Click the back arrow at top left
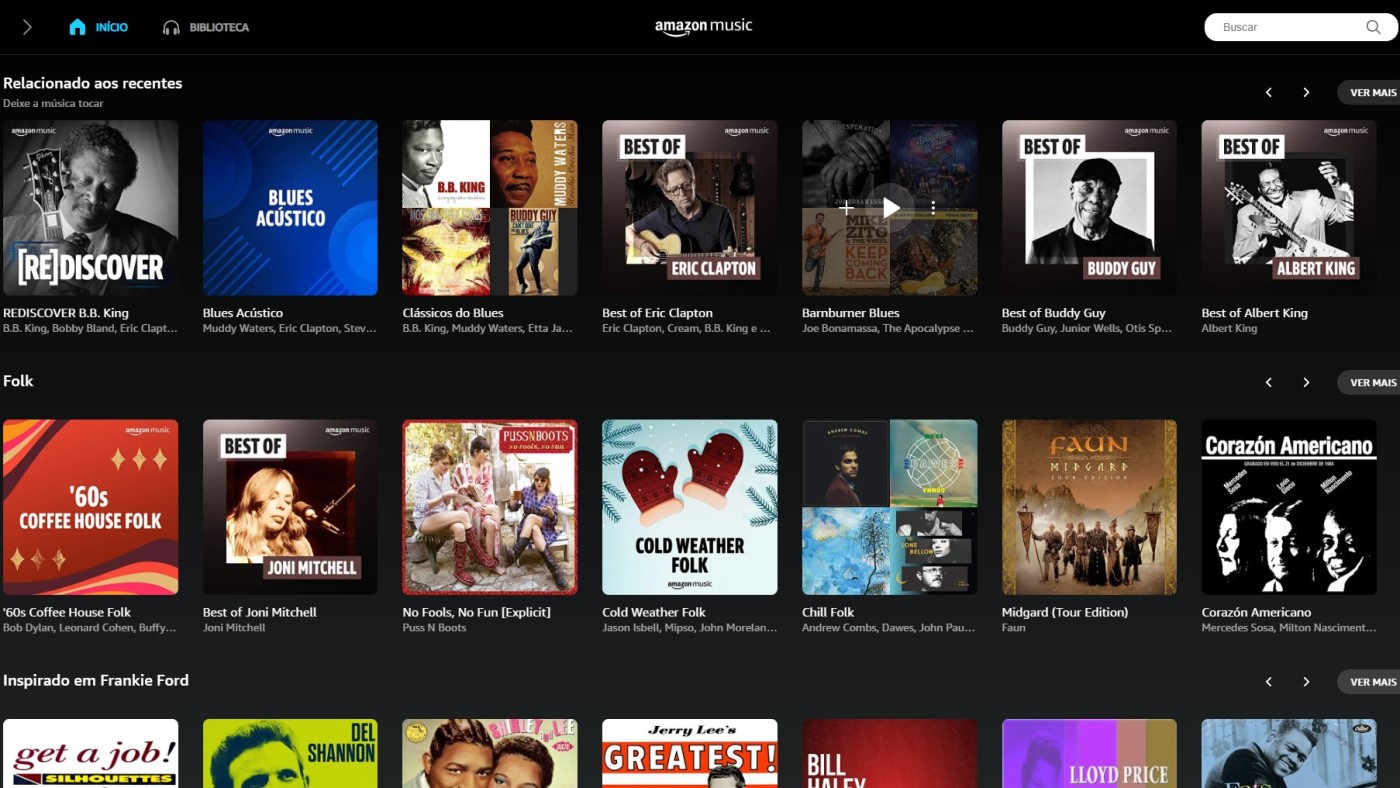1400x788 pixels. tap(25, 27)
